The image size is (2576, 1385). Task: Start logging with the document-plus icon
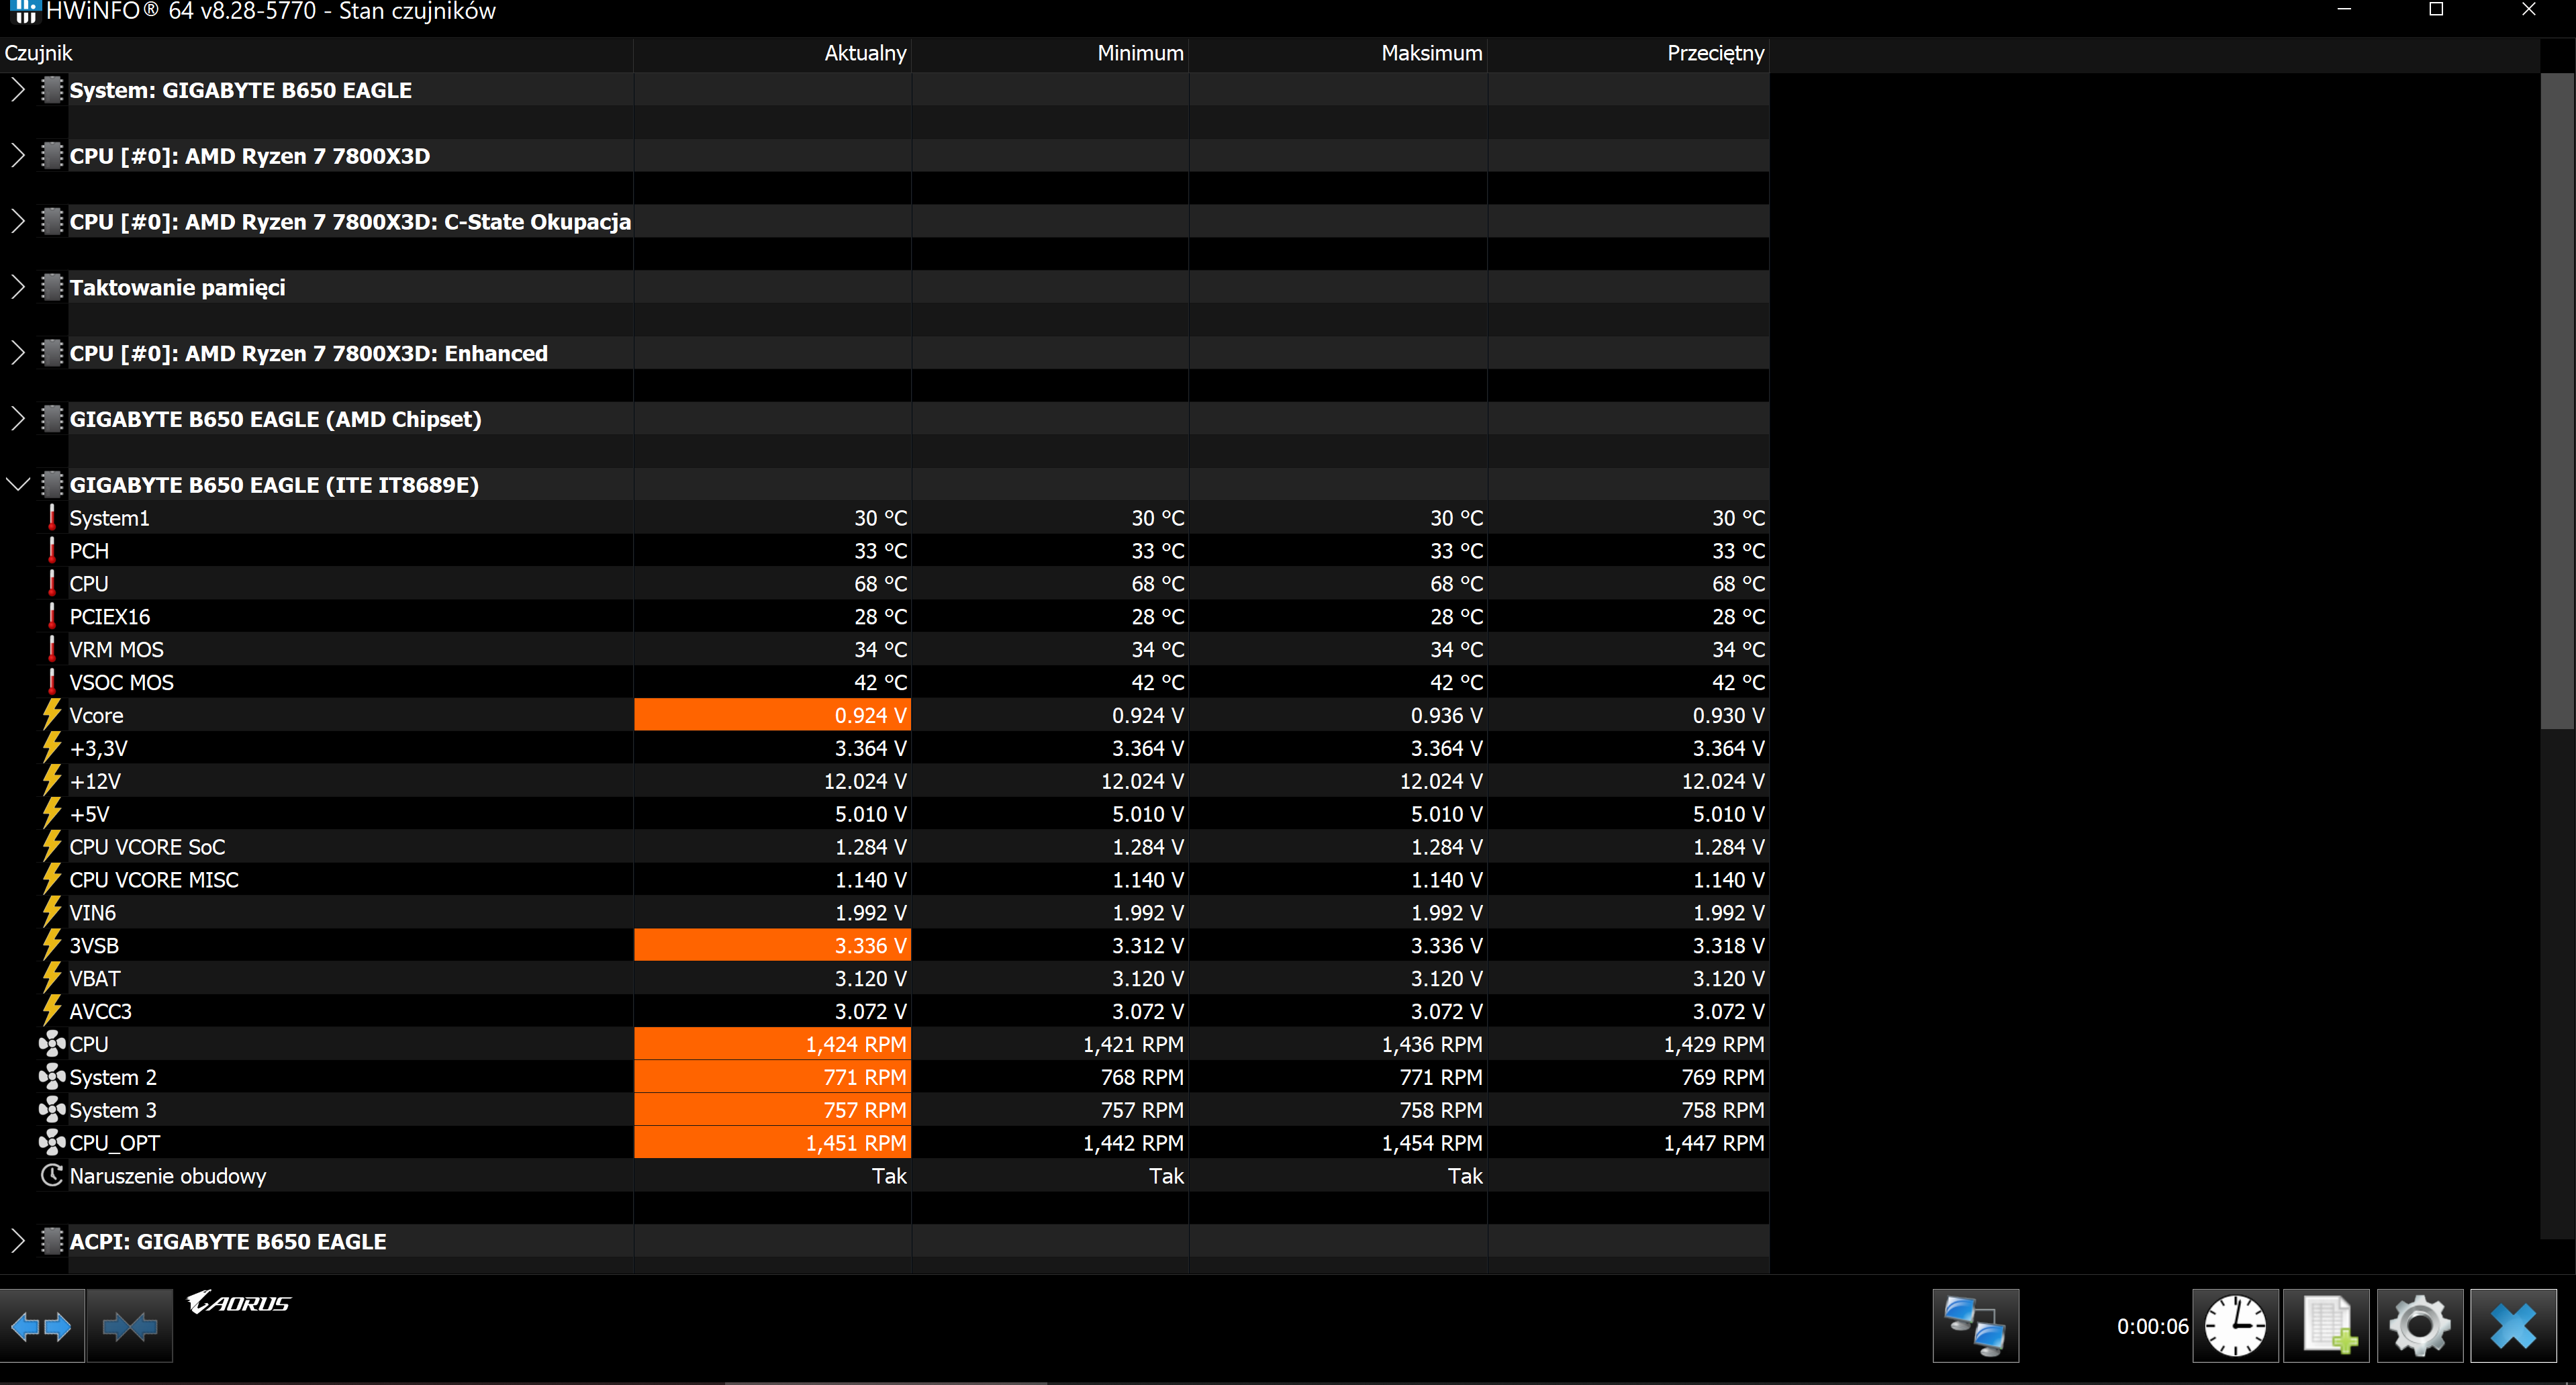pos(2327,1326)
